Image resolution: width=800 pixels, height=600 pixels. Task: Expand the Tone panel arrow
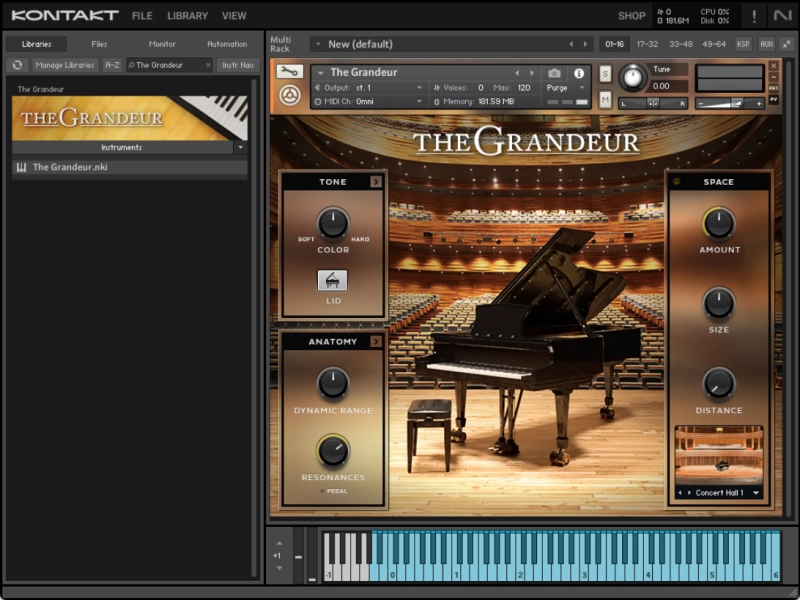tap(376, 182)
